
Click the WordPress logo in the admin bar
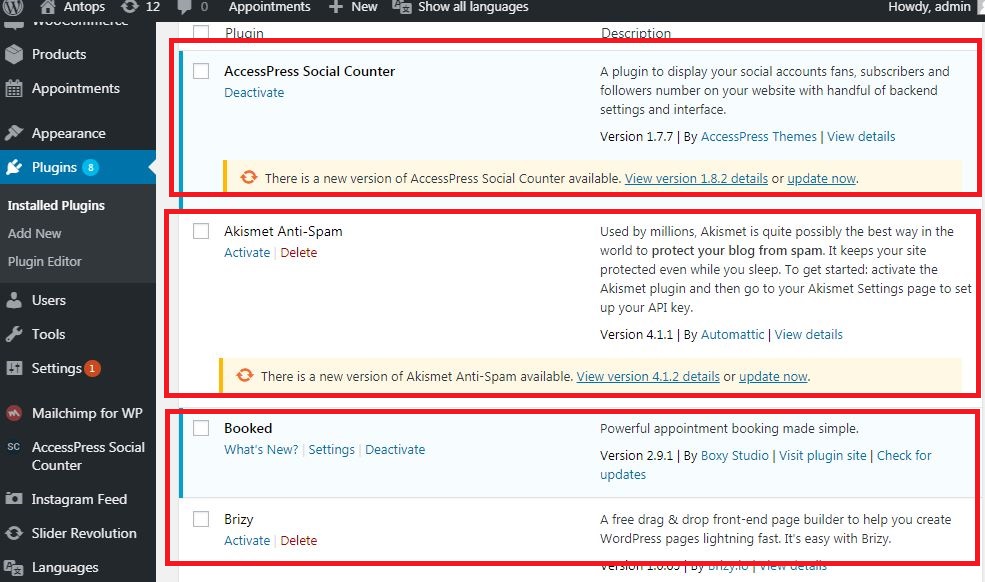tap(13, 7)
